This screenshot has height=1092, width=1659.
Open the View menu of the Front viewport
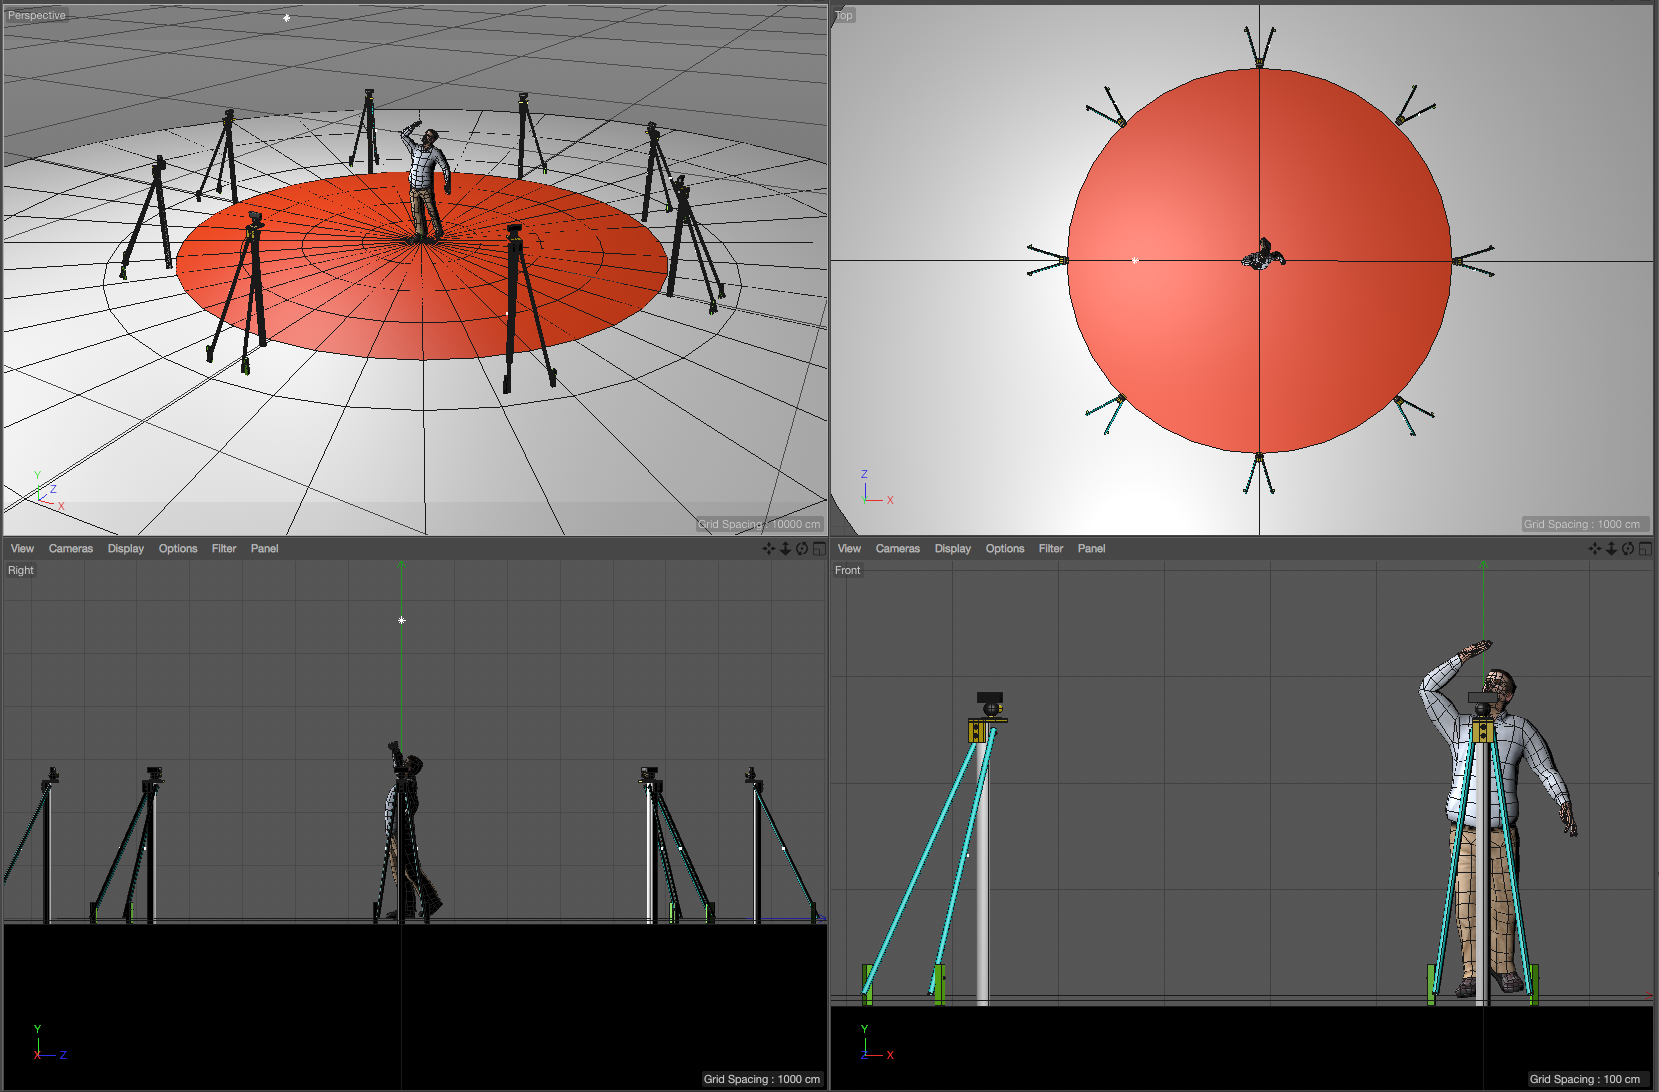point(849,548)
